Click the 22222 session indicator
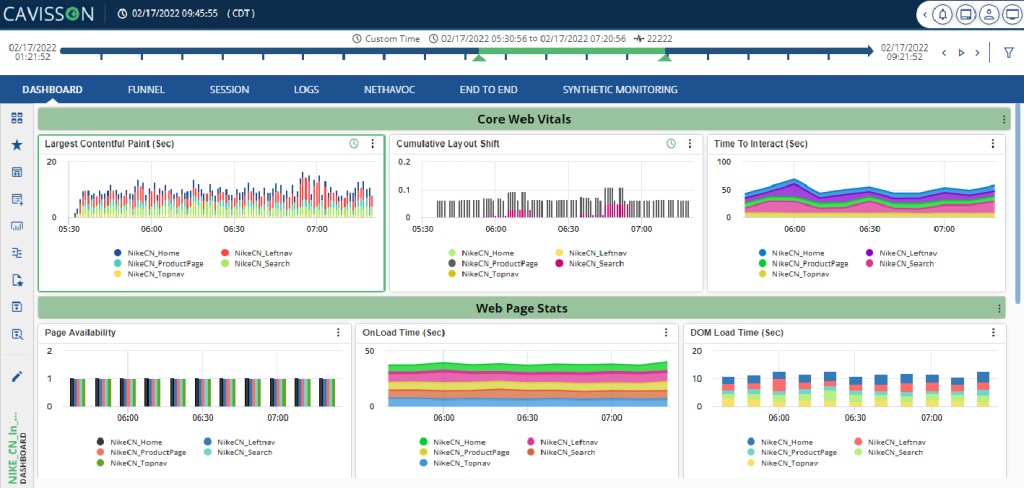 [652, 39]
